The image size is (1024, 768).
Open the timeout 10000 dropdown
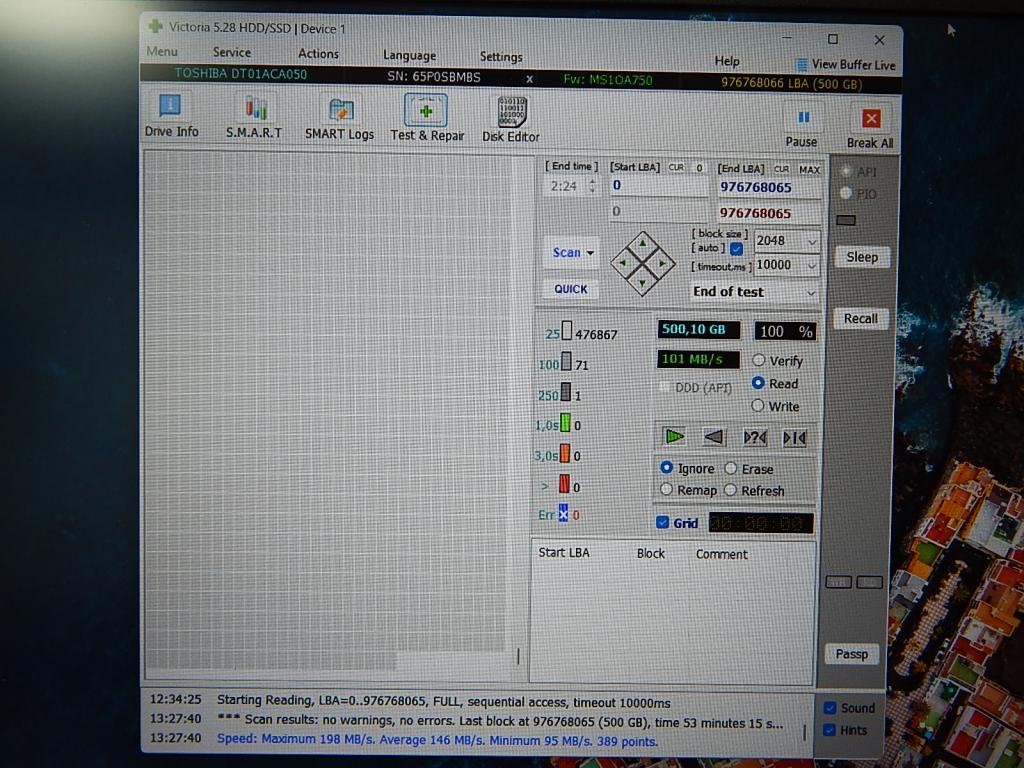click(x=811, y=266)
